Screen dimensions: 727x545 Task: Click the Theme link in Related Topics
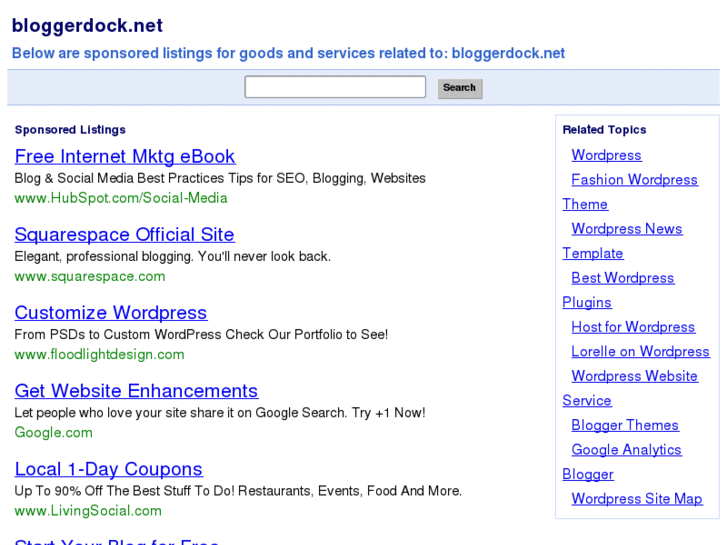(585, 204)
